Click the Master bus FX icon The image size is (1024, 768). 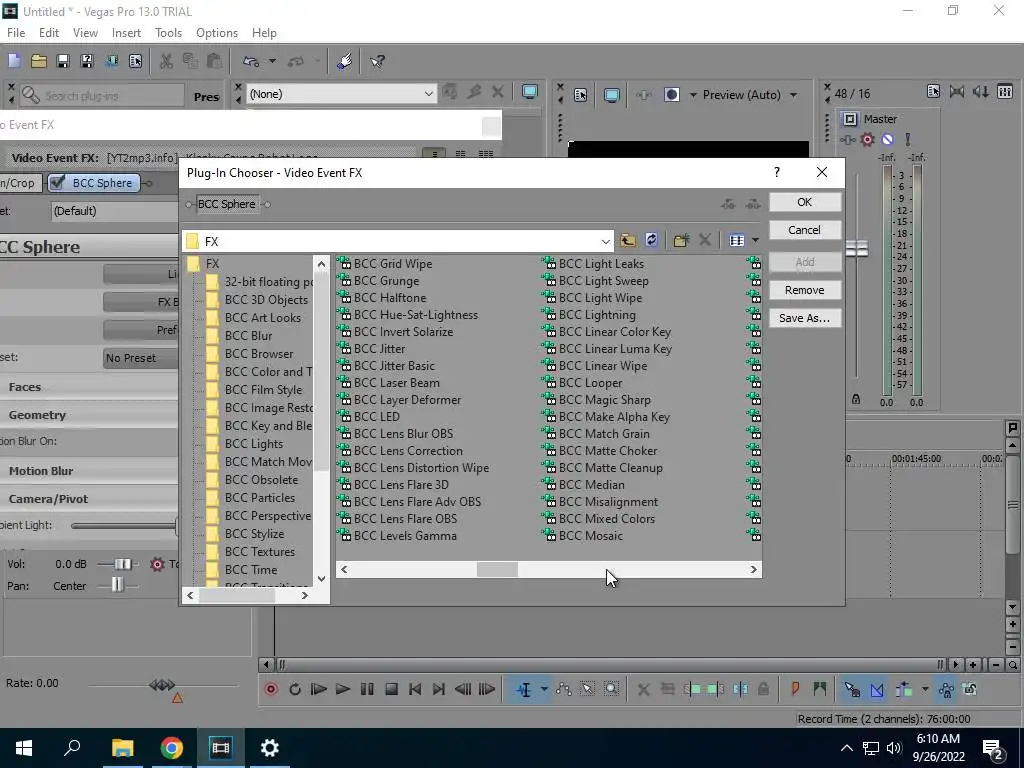pos(847,140)
